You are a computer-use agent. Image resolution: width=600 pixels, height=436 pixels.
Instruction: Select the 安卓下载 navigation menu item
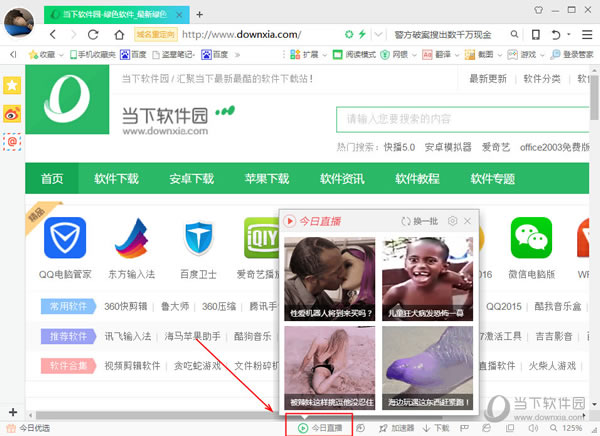(191, 179)
